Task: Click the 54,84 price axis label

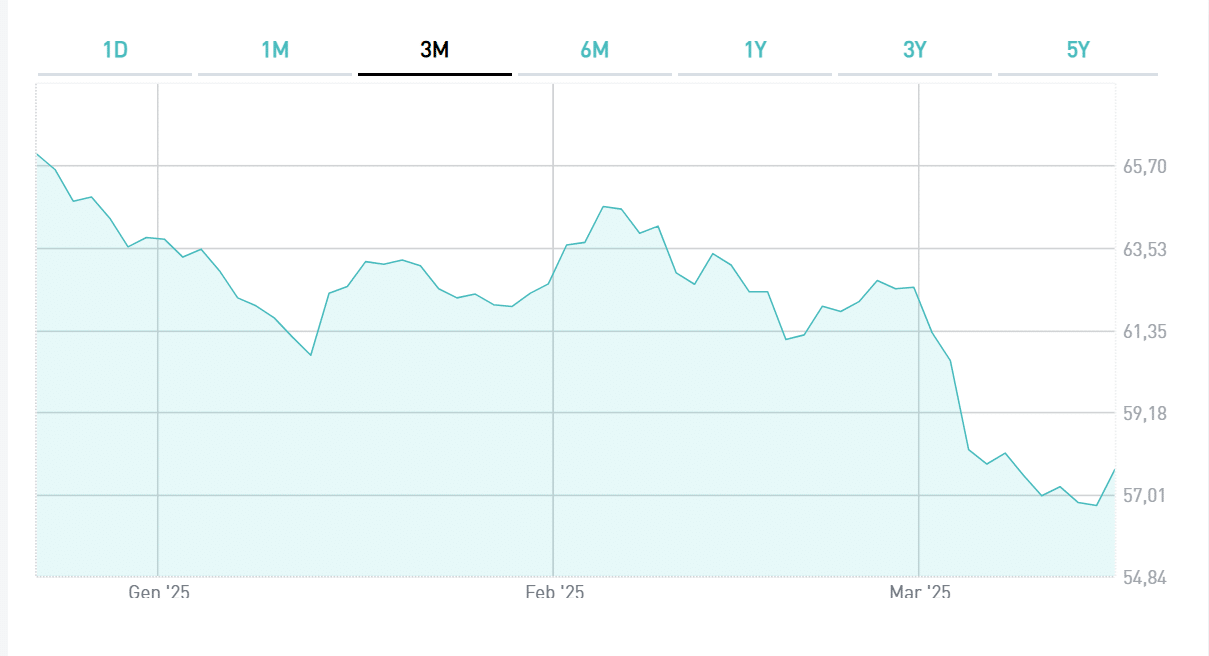Action: click(1145, 578)
